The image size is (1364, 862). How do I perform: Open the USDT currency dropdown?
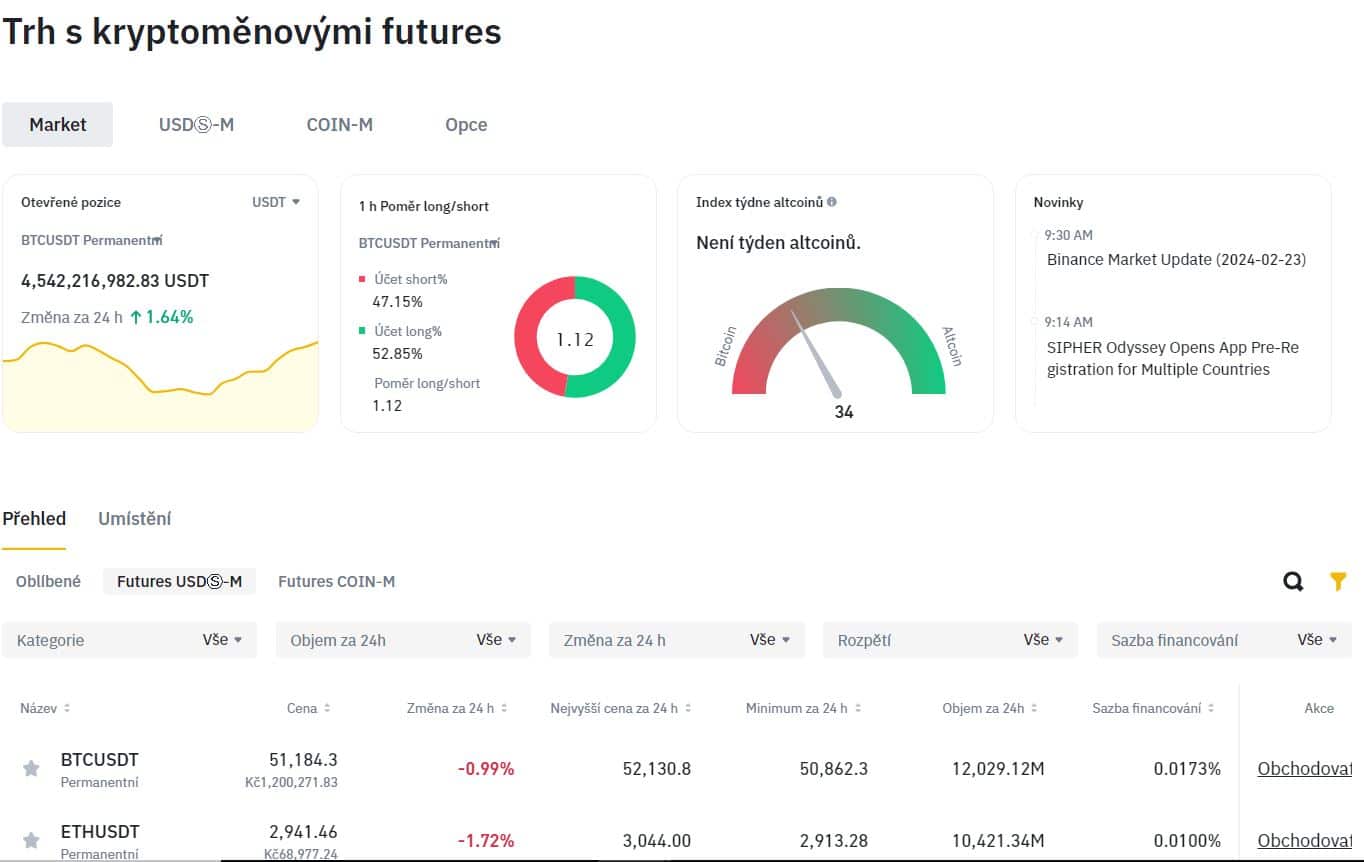coord(276,202)
